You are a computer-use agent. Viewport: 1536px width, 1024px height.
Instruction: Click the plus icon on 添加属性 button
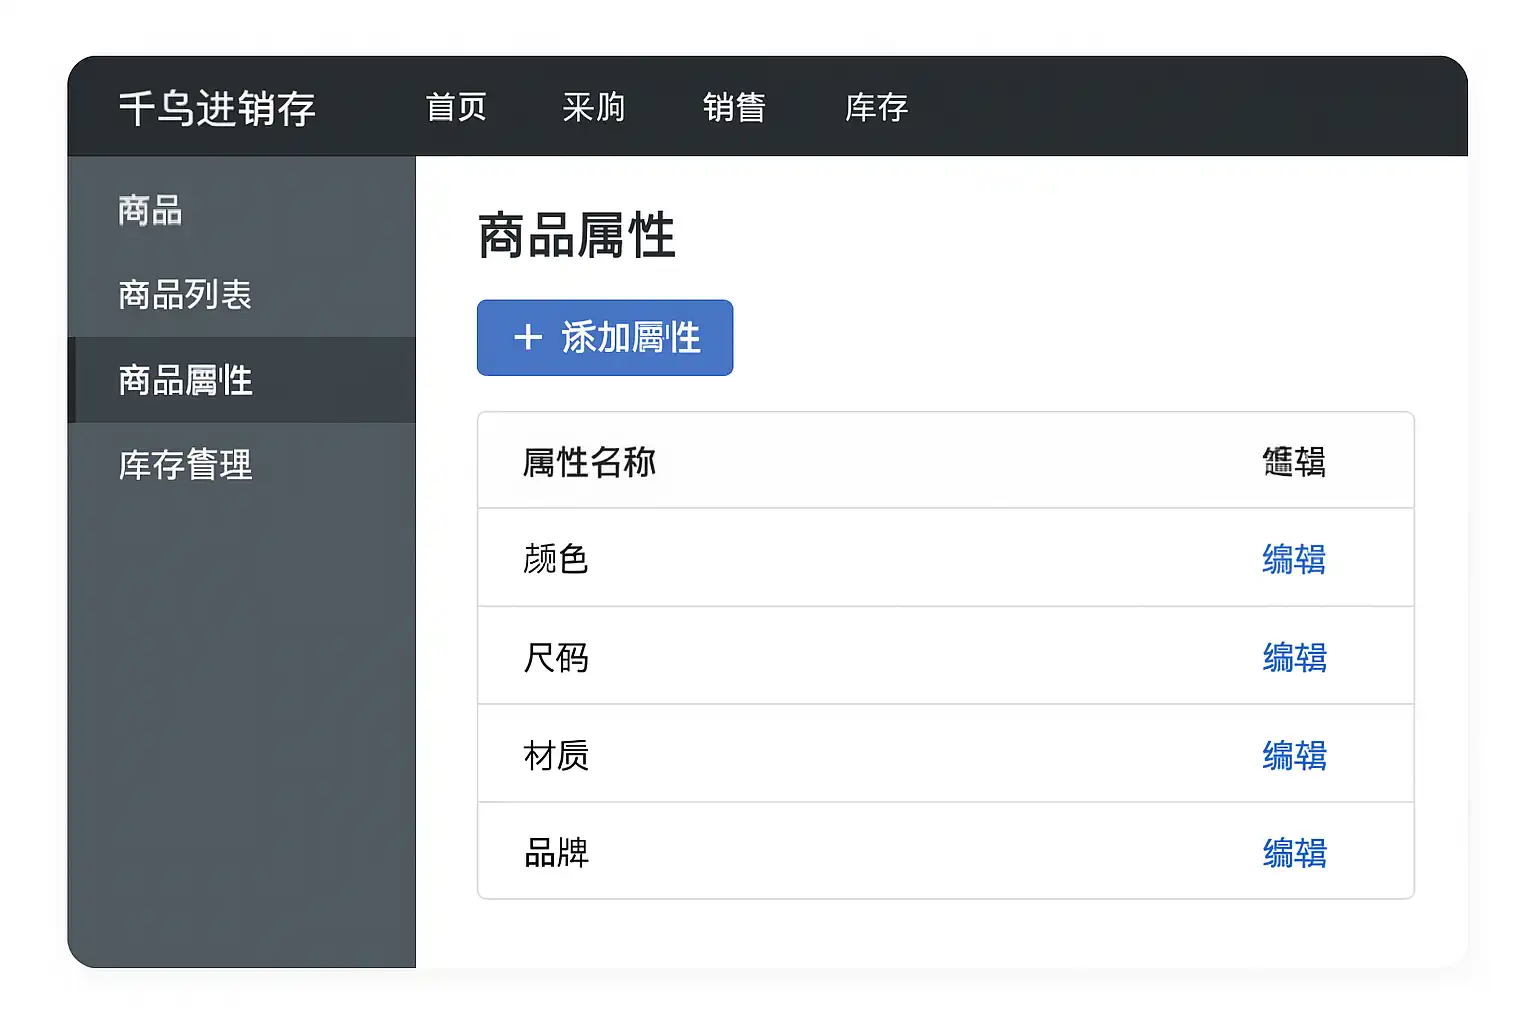pyautogui.click(x=528, y=338)
